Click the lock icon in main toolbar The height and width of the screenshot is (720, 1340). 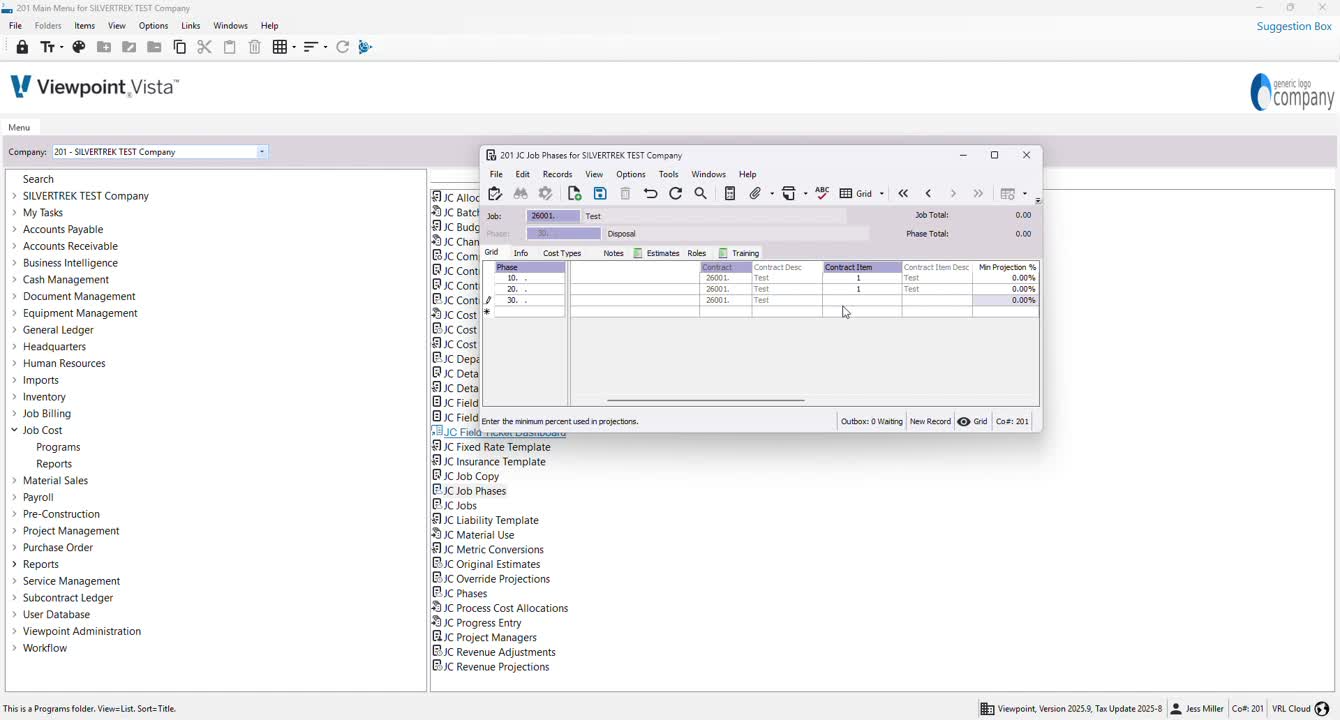pyautogui.click(x=22, y=47)
